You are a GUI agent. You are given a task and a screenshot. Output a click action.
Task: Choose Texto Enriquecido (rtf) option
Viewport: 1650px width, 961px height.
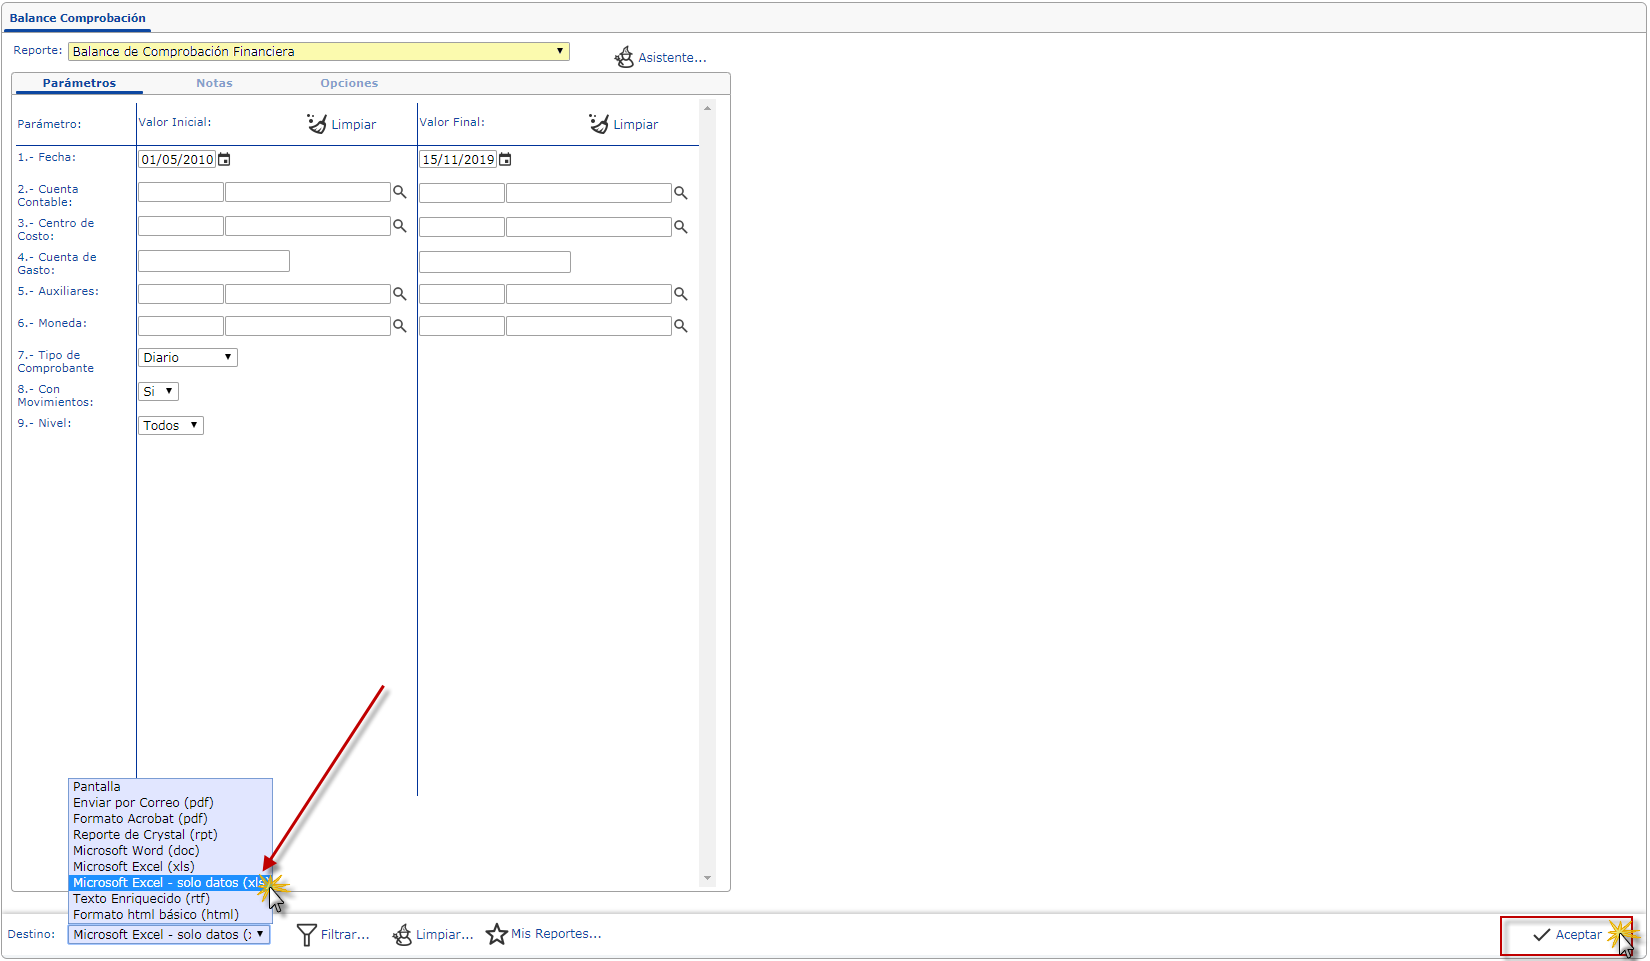coord(170,899)
